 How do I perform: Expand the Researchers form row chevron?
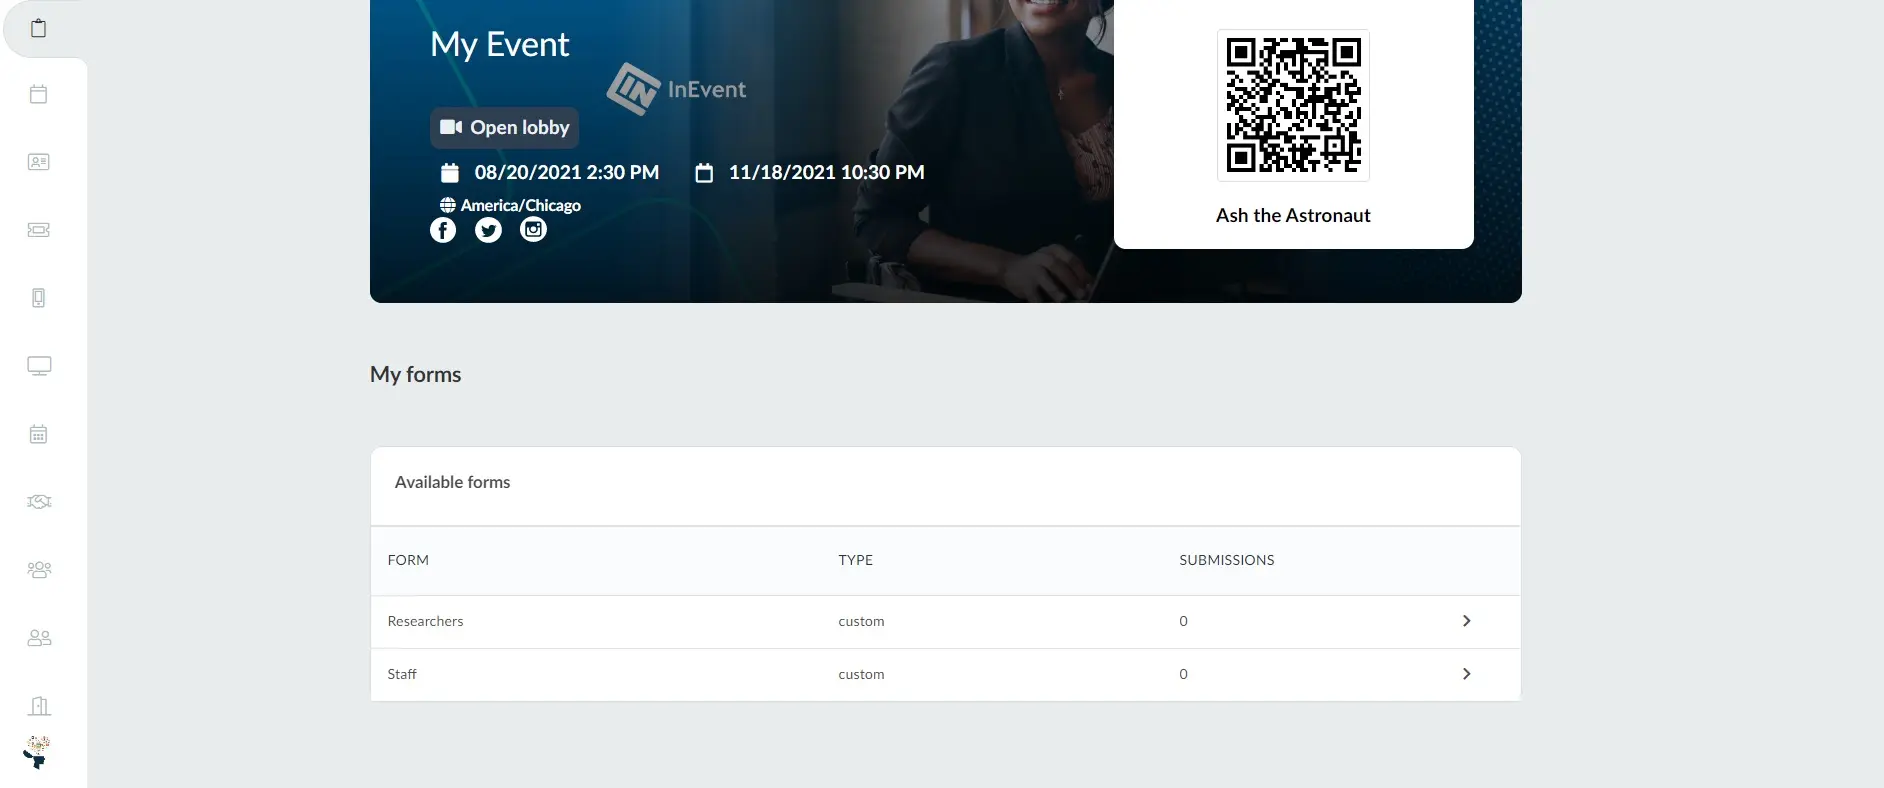point(1466,621)
